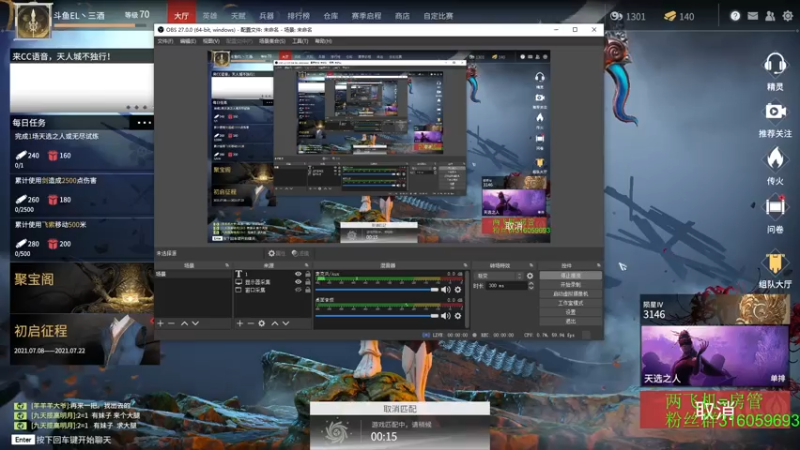Open transition properties gear in OBS

click(x=530, y=276)
